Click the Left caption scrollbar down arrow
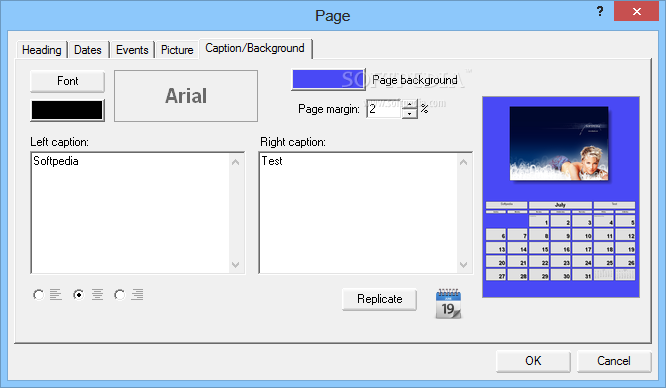 pyautogui.click(x=236, y=265)
